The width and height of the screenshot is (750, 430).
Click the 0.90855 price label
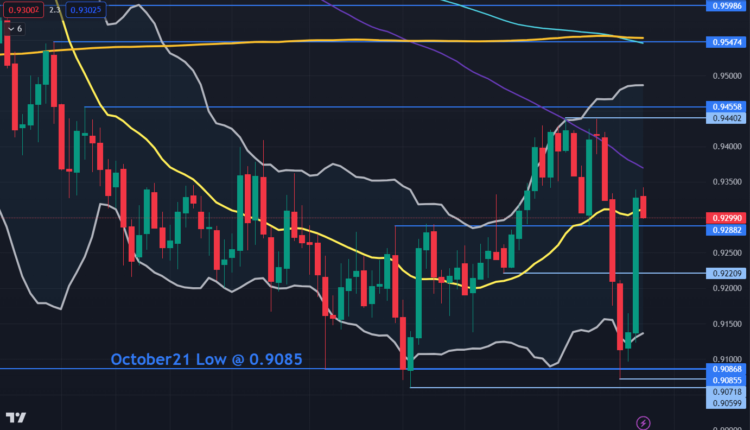725,380
